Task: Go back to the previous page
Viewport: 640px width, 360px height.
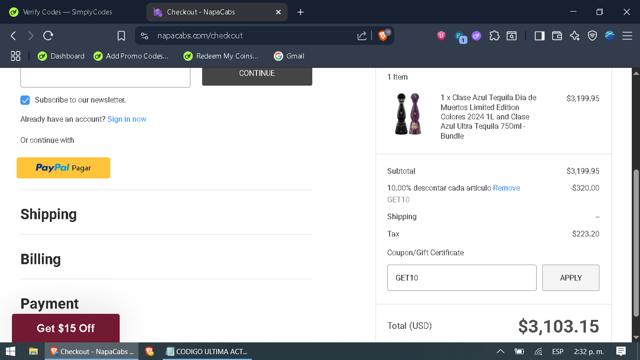Action: 13,36
